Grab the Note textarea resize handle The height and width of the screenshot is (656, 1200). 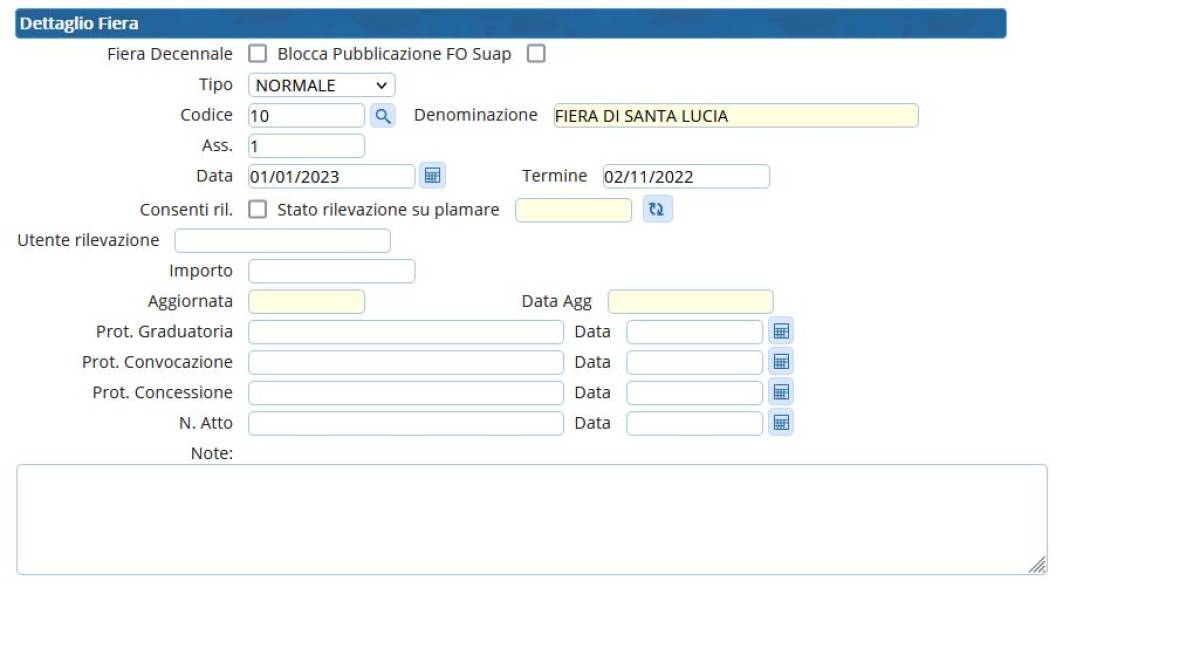(x=1037, y=565)
